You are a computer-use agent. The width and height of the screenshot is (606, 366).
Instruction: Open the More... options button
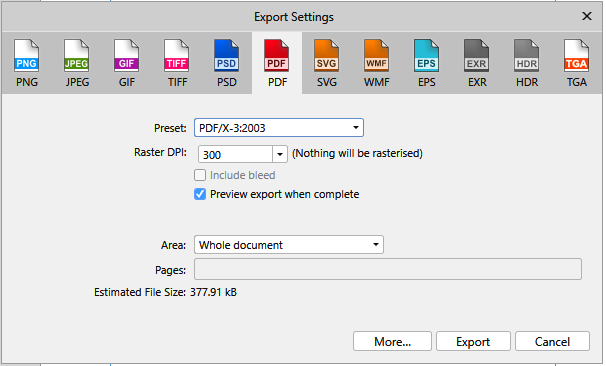point(392,341)
